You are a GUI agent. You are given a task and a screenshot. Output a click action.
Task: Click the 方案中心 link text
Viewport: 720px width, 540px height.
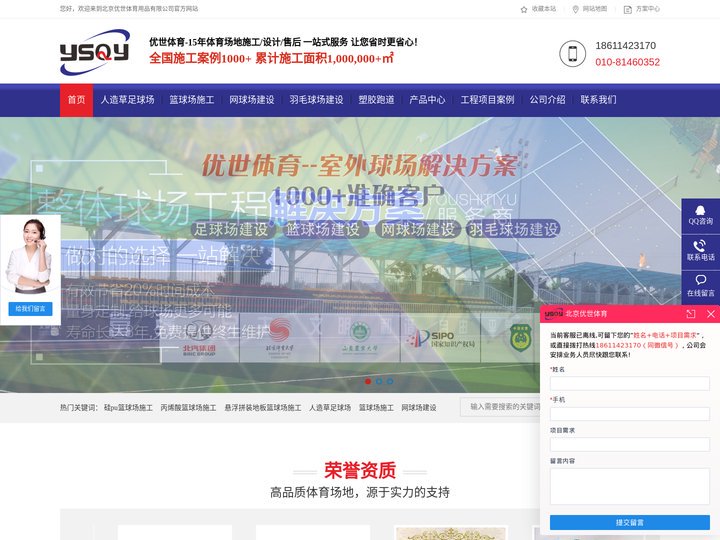(x=648, y=9)
